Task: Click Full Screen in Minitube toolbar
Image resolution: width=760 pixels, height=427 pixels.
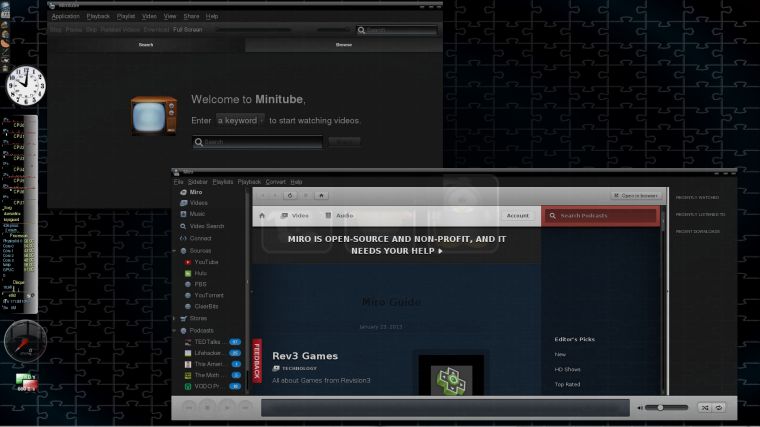Action: [x=187, y=30]
